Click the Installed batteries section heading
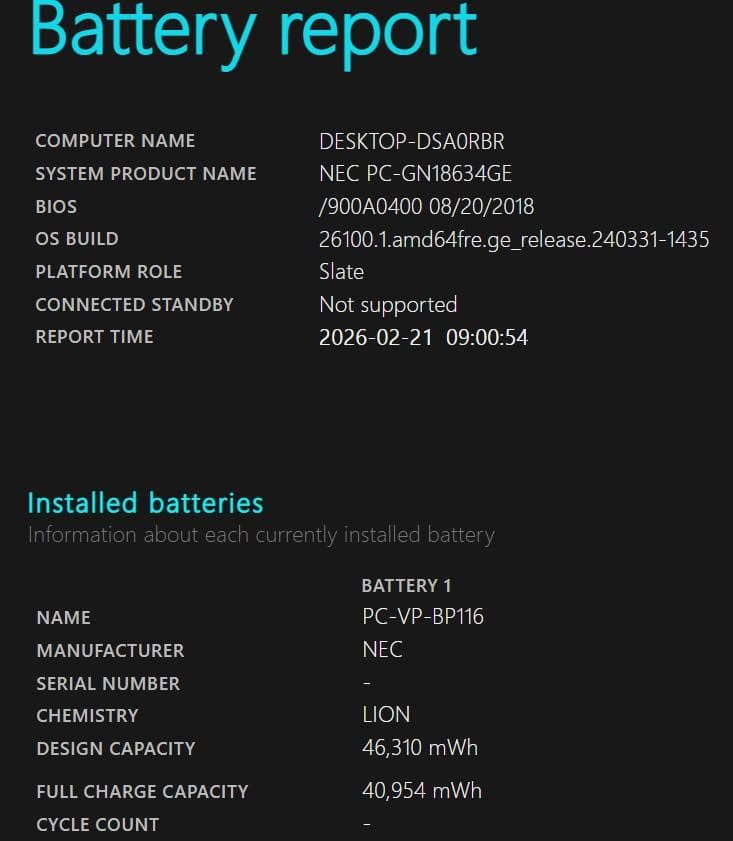Viewport: 733px width, 841px height. pos(145,503)
